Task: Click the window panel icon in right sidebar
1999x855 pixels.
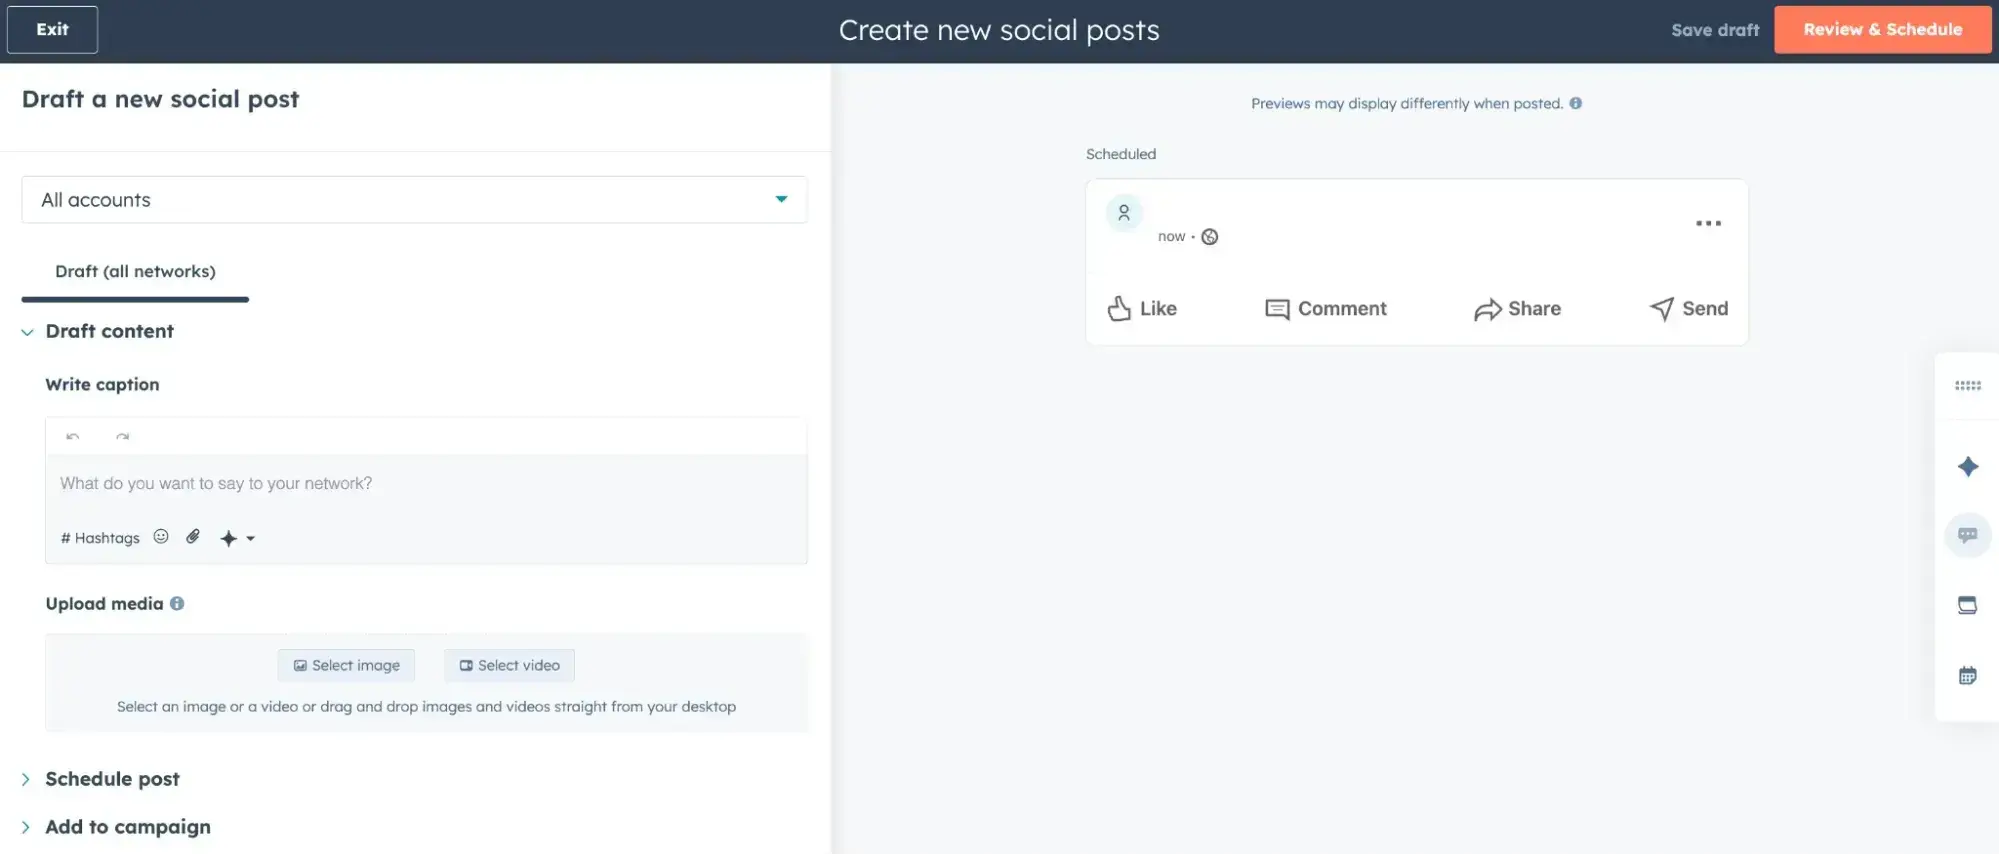Action: click(1967, 605)
